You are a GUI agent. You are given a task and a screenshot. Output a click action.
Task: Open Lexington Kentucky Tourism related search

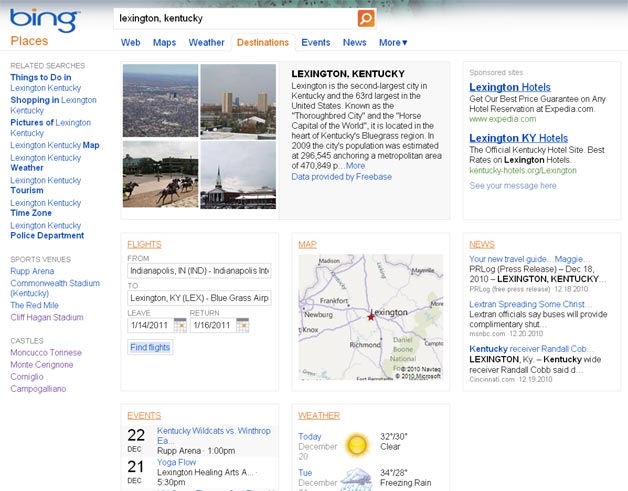point(46,185)
